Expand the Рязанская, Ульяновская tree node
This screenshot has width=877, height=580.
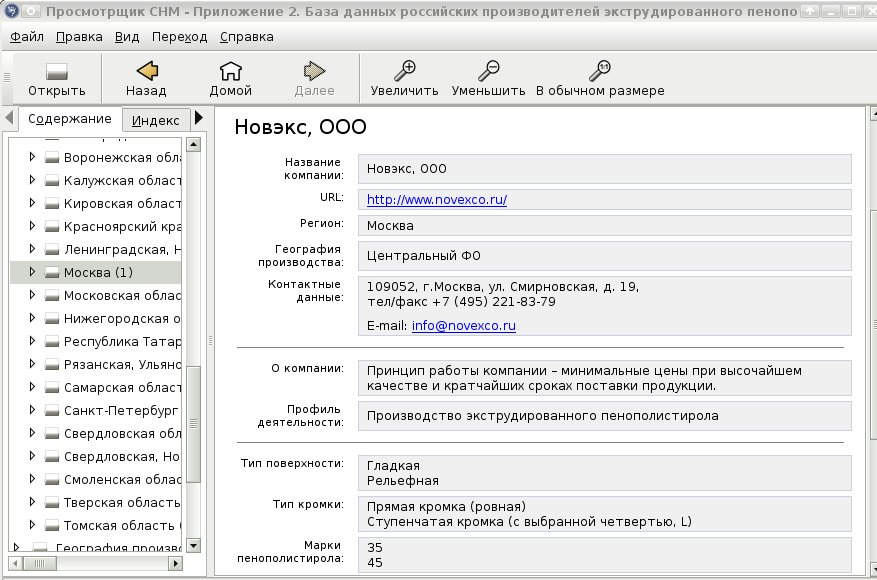[x=32, y=364]
